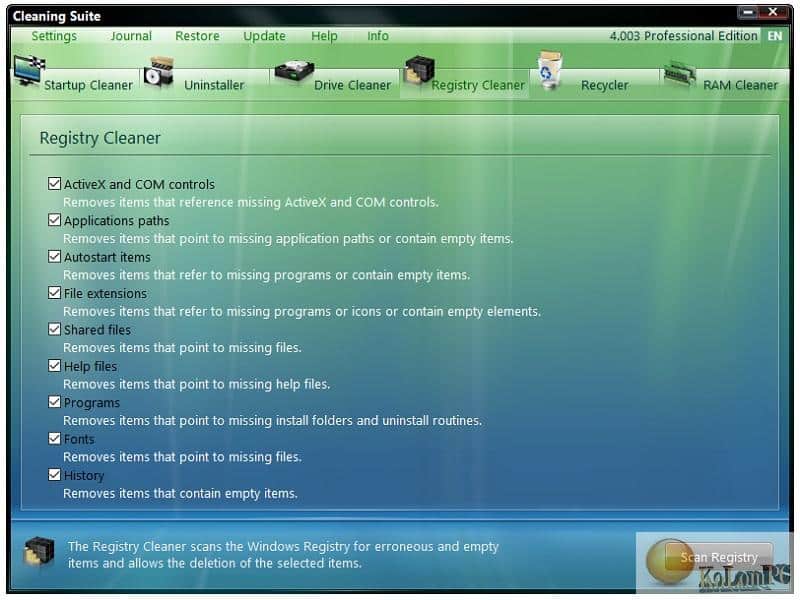The width and height of the screenshot is (800, 600).
Task: Open the Settings menu
Action: [54, 36]
